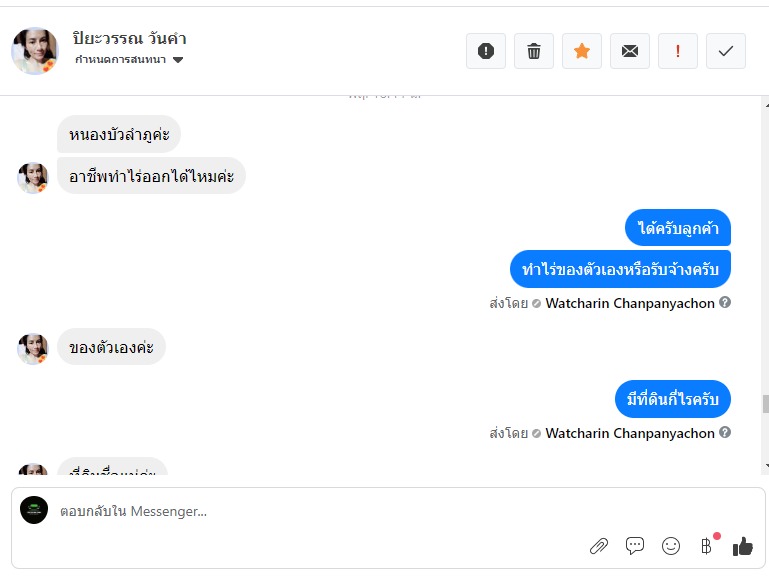Image resolution: width=769 pixels, height=576 pixels.
Task: Open Watcharin Chanpanyachon sender link under first reply
Action: pos(630,303)
